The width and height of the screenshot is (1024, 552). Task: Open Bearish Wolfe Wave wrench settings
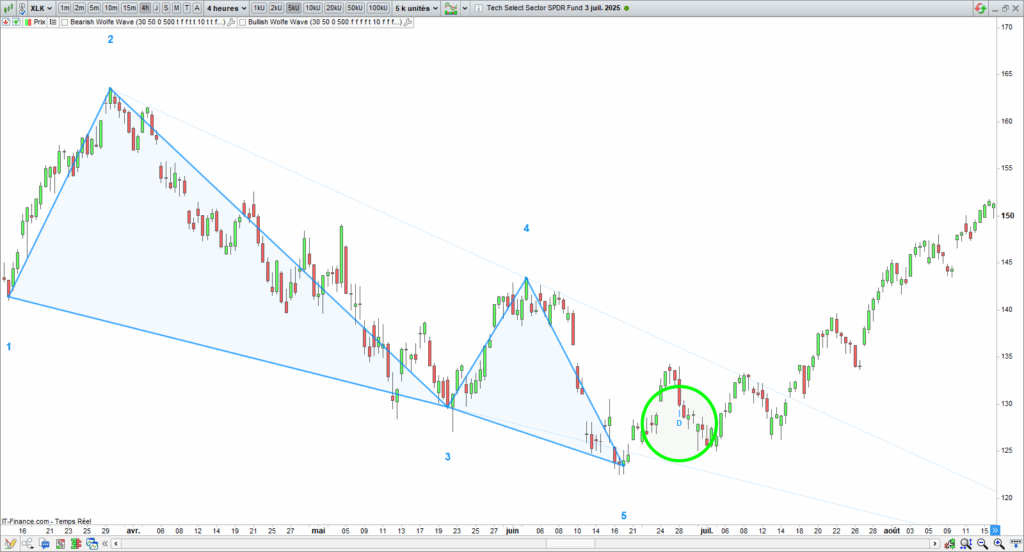pos(232,21)
